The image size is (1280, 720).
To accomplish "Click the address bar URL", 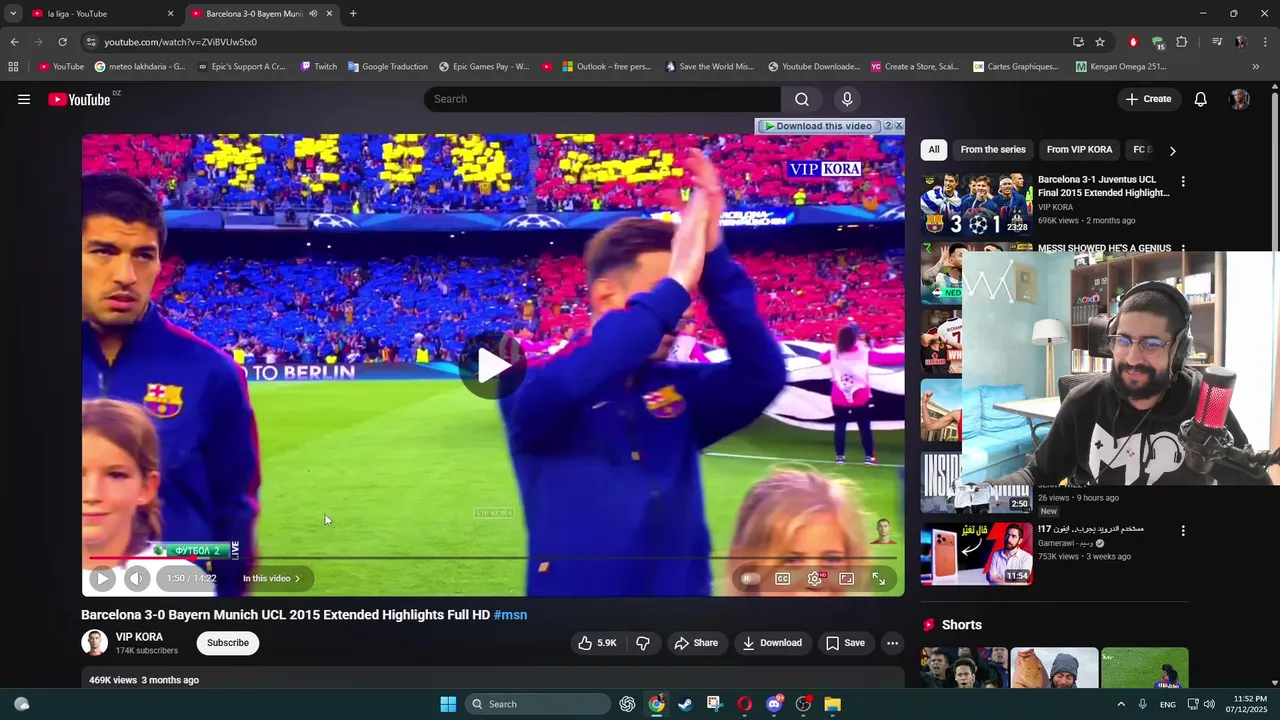I will (x=181, y=42).
